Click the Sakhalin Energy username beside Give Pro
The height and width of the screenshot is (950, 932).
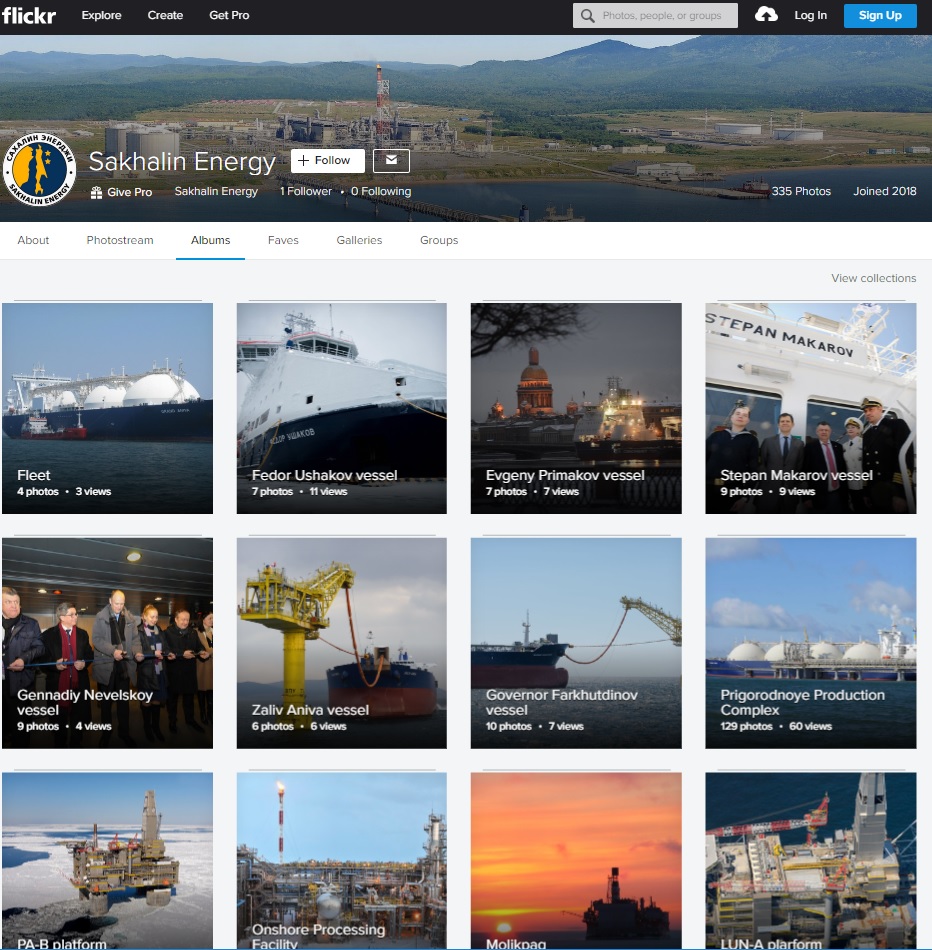click(x=216, y=191)
